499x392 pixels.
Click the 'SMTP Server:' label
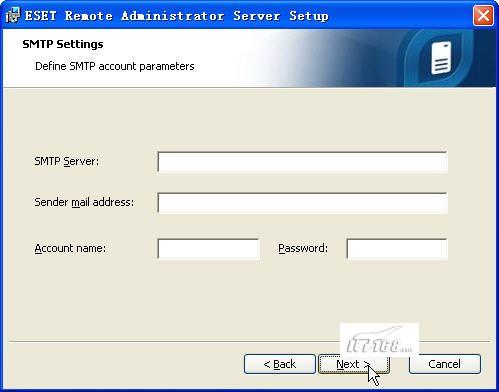coord(67,161)
